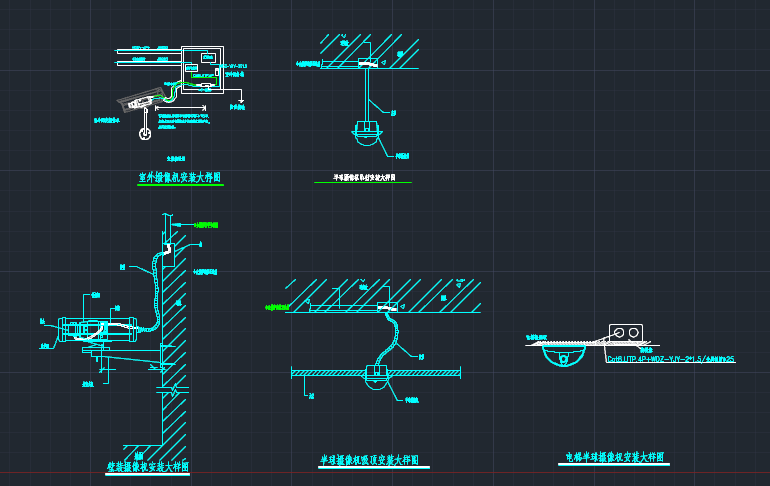
Task: Select the outdoor camera title 室外摄像机安装大样图
Action: coord(178,178)
